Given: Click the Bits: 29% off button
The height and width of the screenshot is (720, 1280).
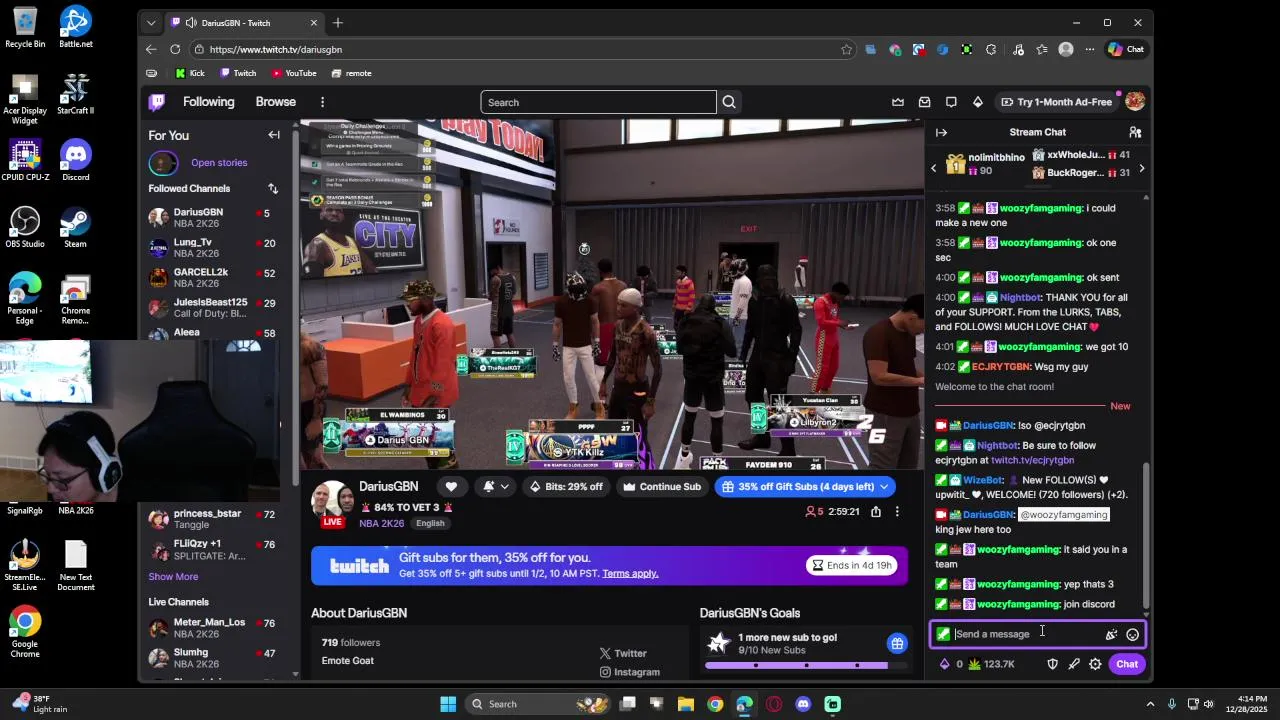Looking at the screenshot, I should 566,487.
